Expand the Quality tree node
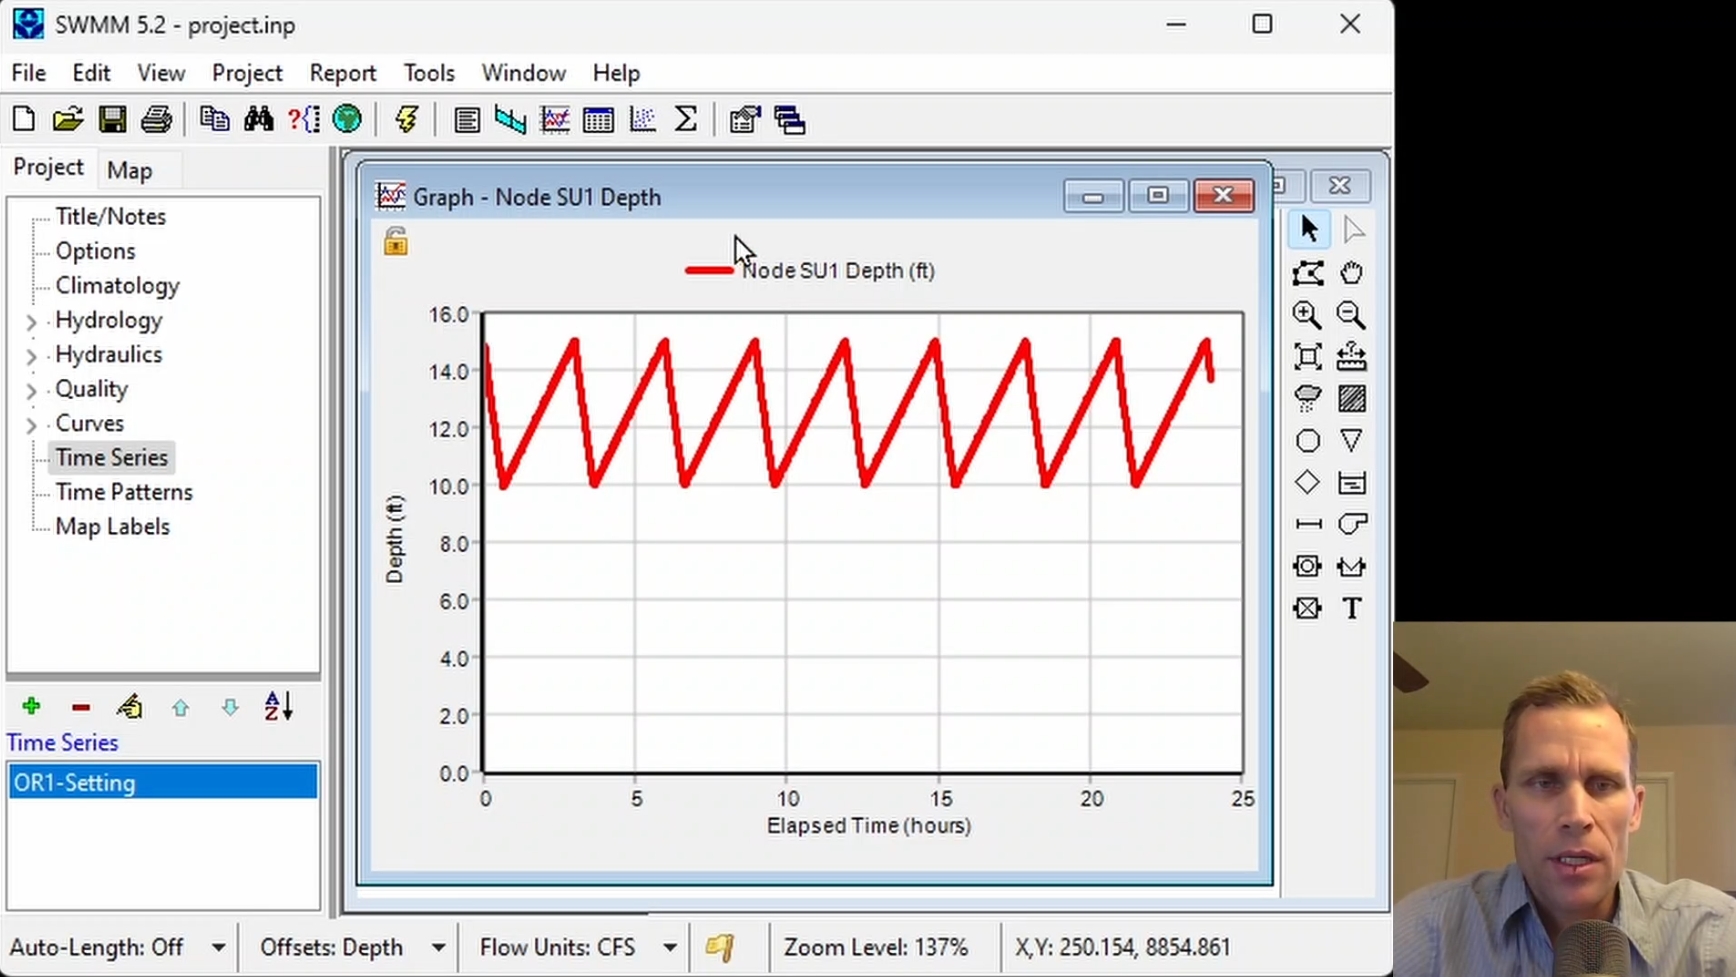The image size is (1736, 977). (x=31, y=391)
